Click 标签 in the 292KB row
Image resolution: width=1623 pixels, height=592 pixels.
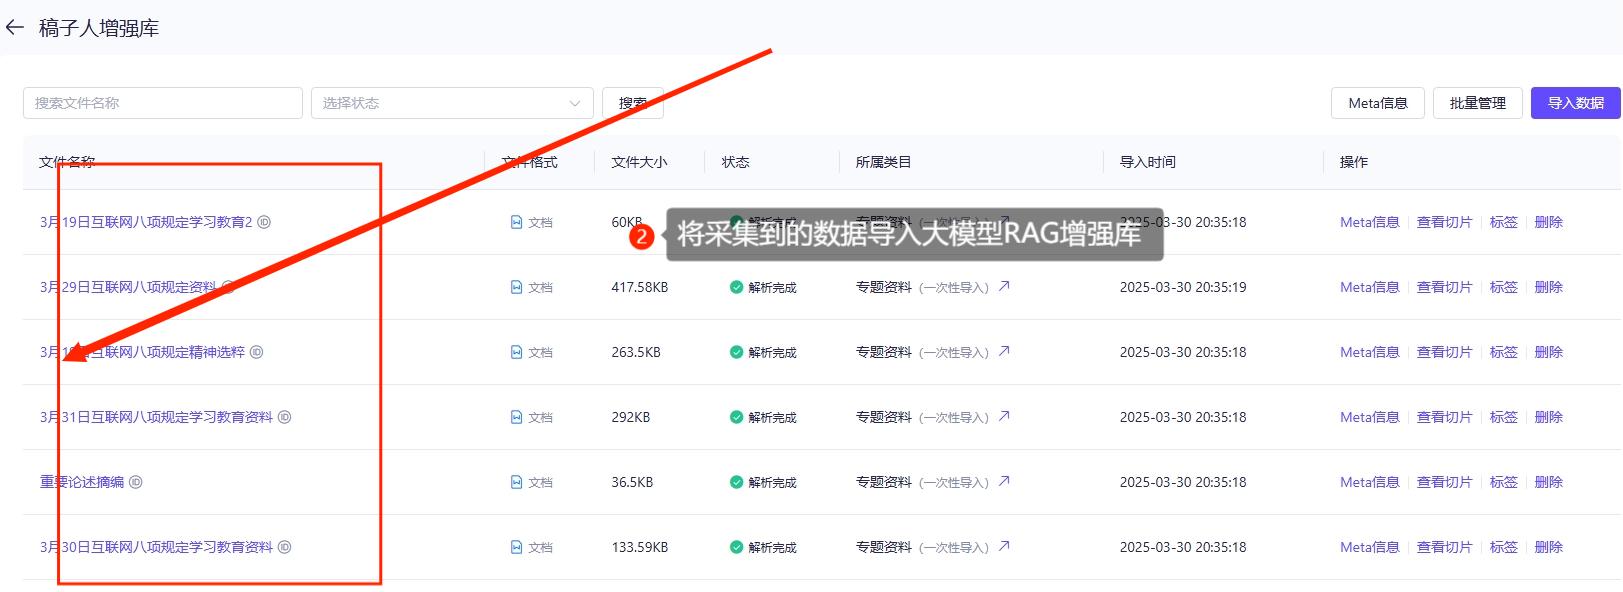[1504, 417]
